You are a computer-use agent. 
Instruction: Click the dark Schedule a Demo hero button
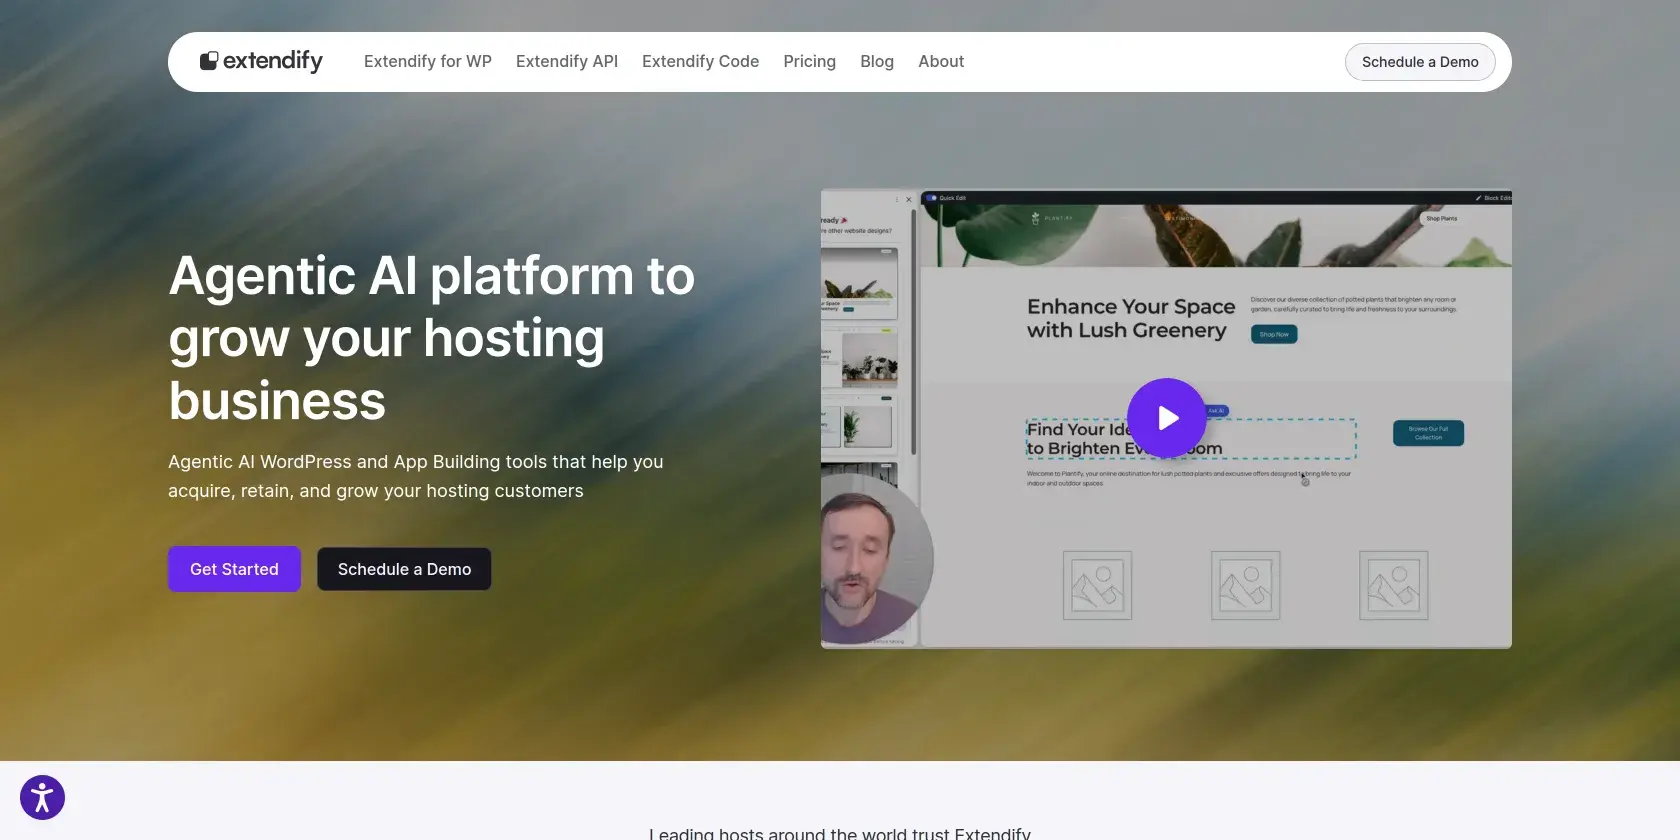coord(404,569)
